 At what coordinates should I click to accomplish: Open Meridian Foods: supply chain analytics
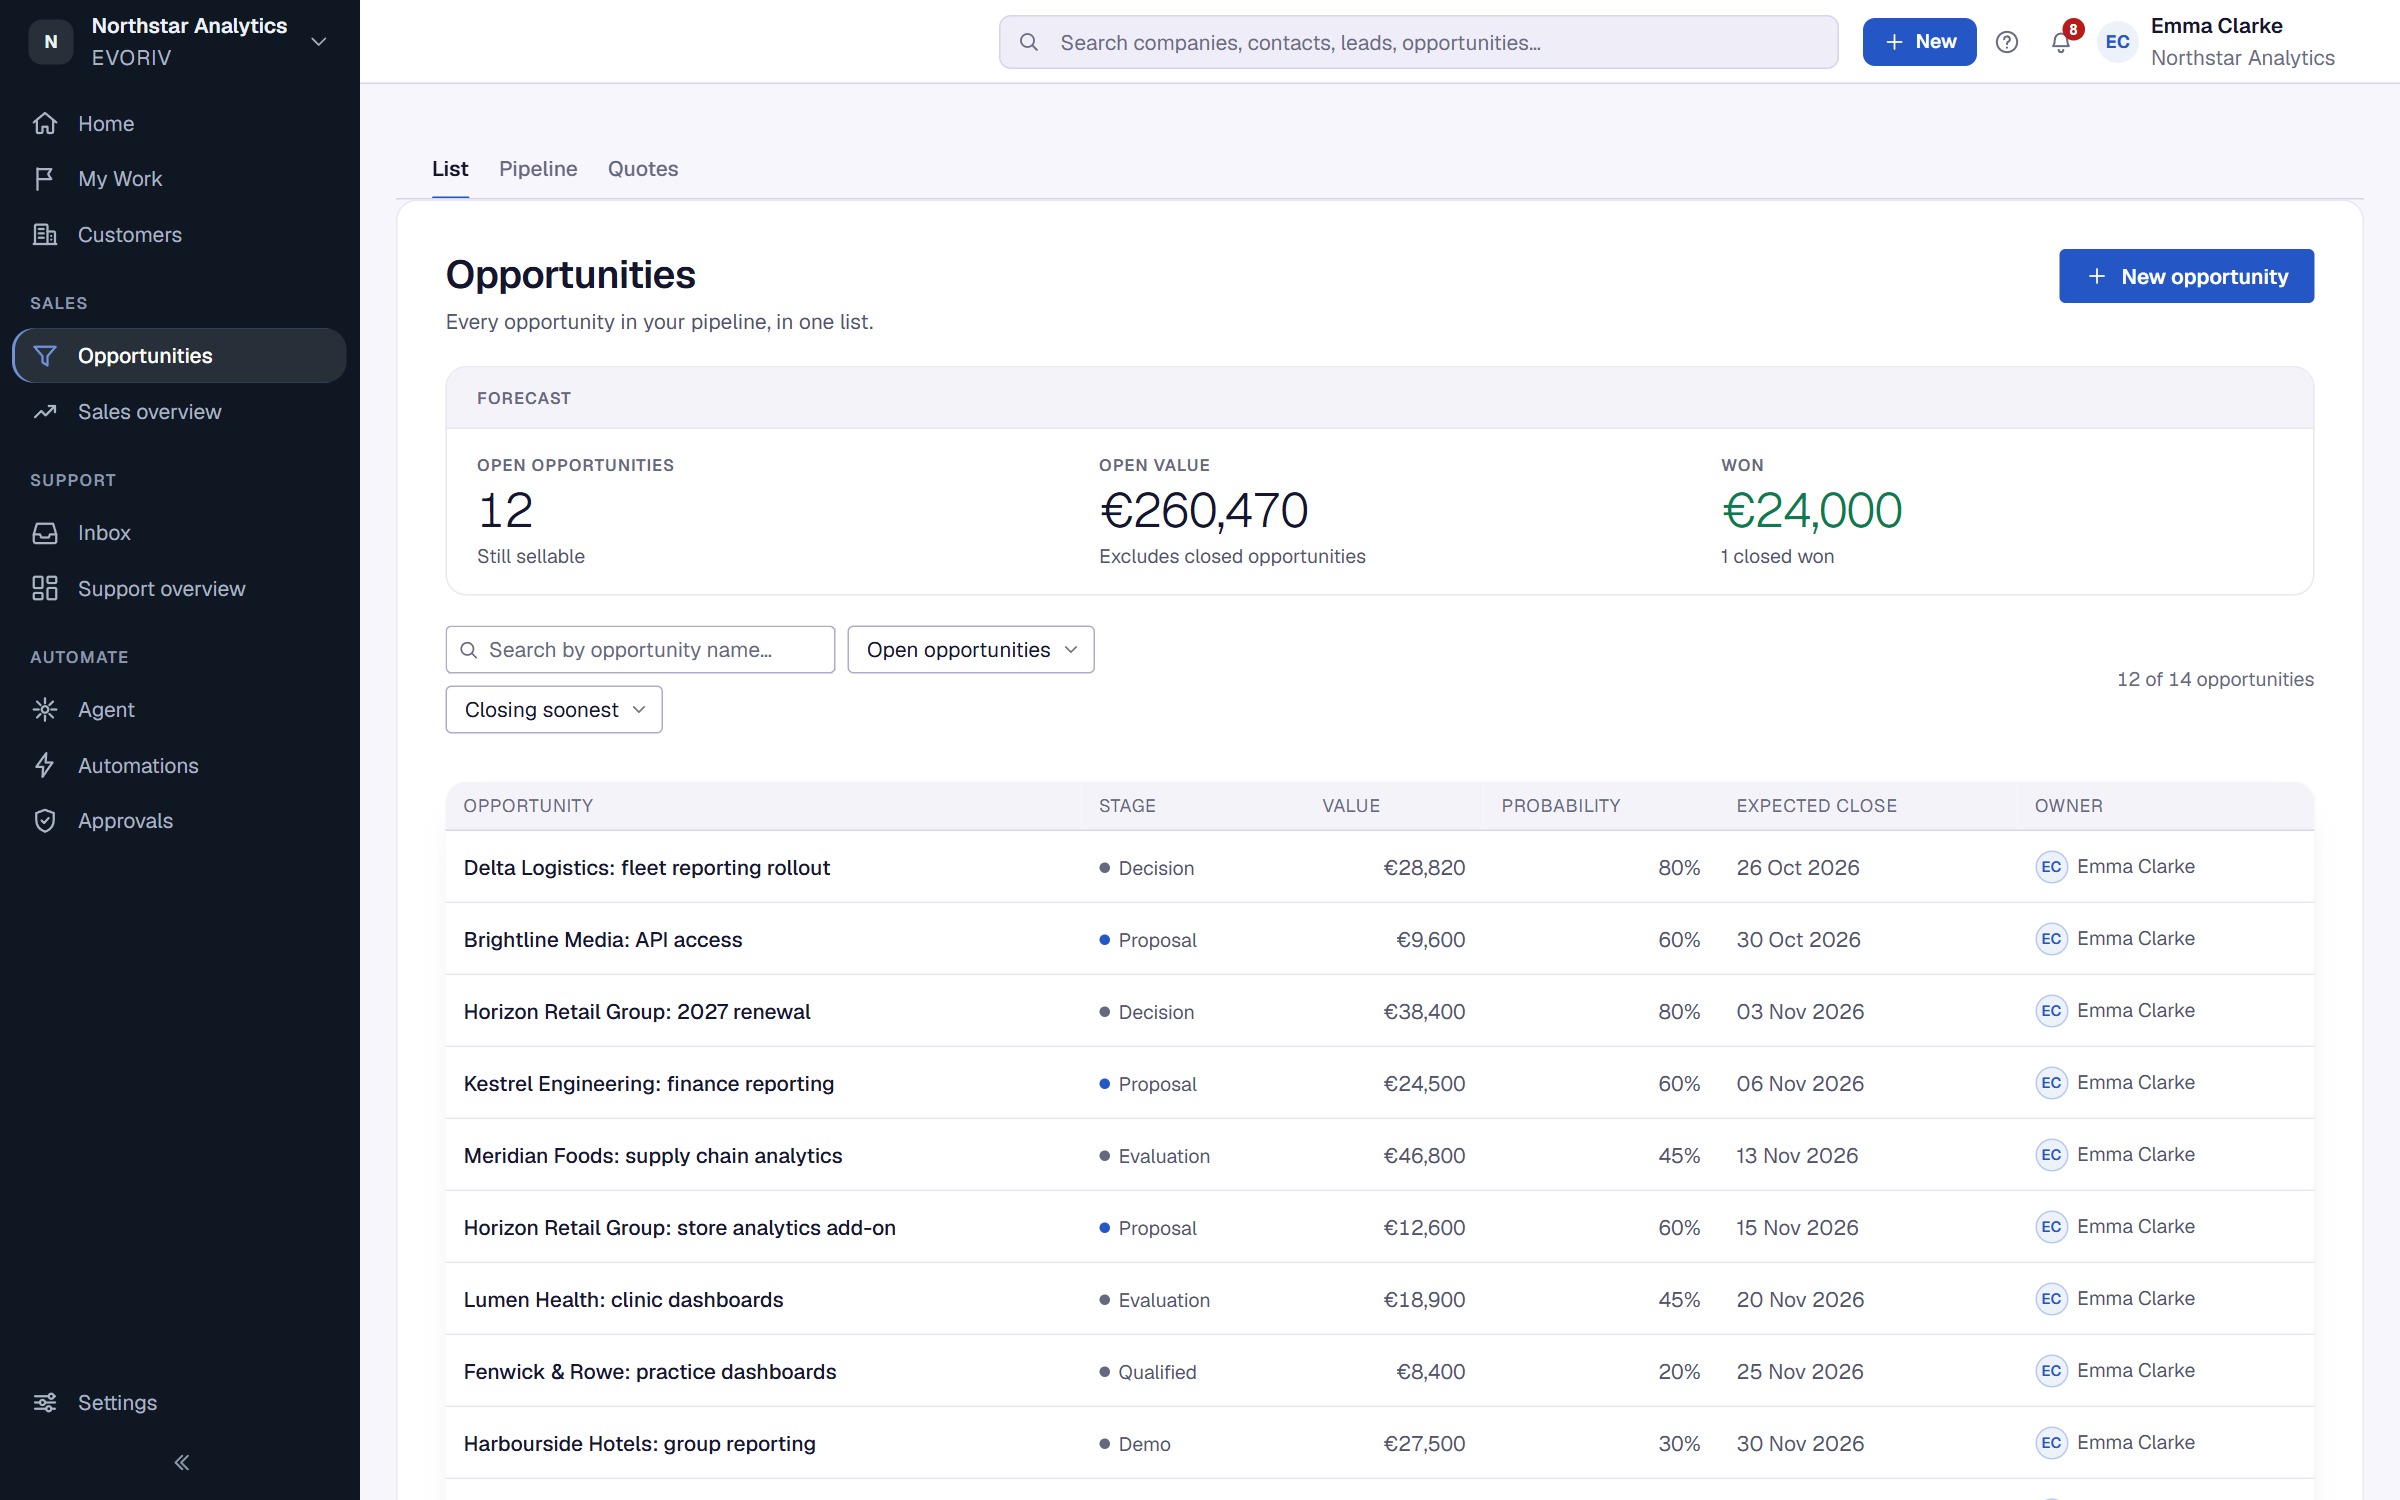click(x=653, y=1156)
